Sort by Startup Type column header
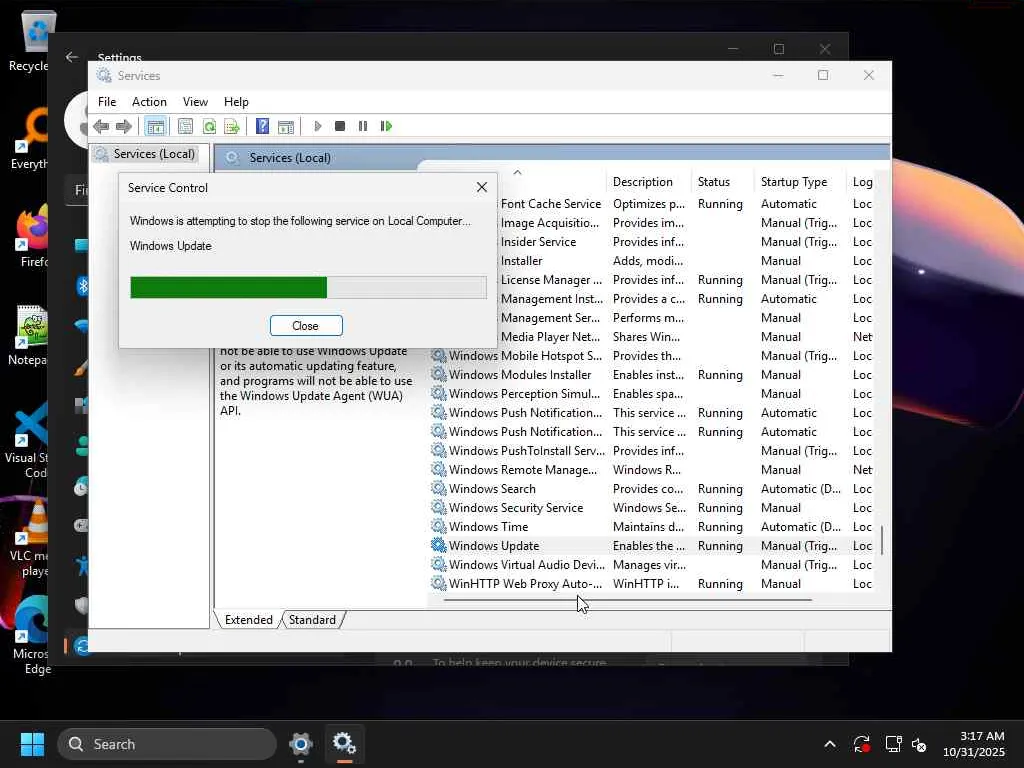The image size is (1024, 768). coord(800,182)
